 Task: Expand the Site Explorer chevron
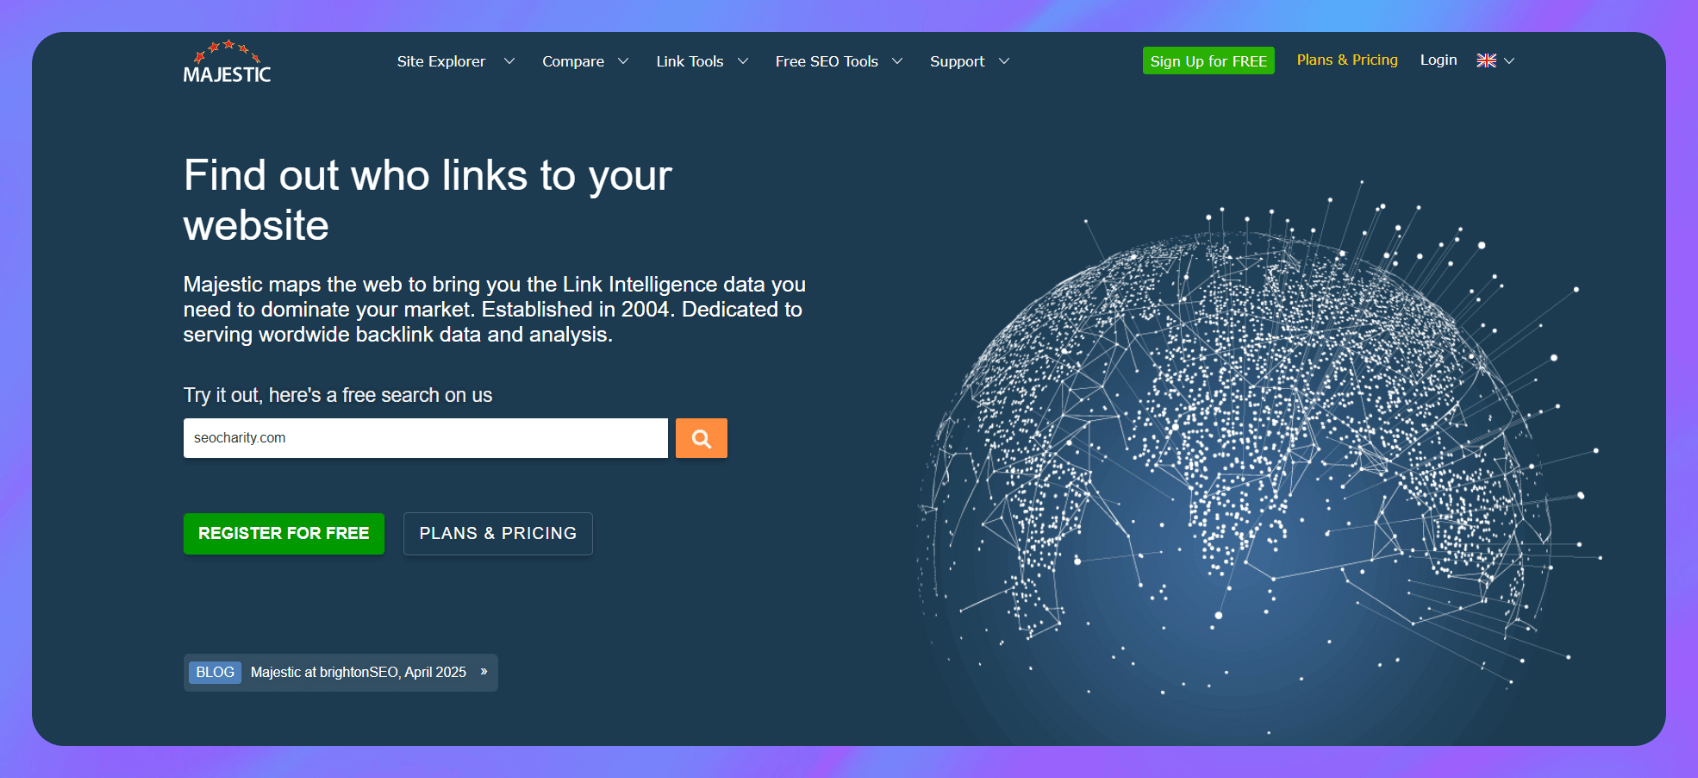click(509, 61)
